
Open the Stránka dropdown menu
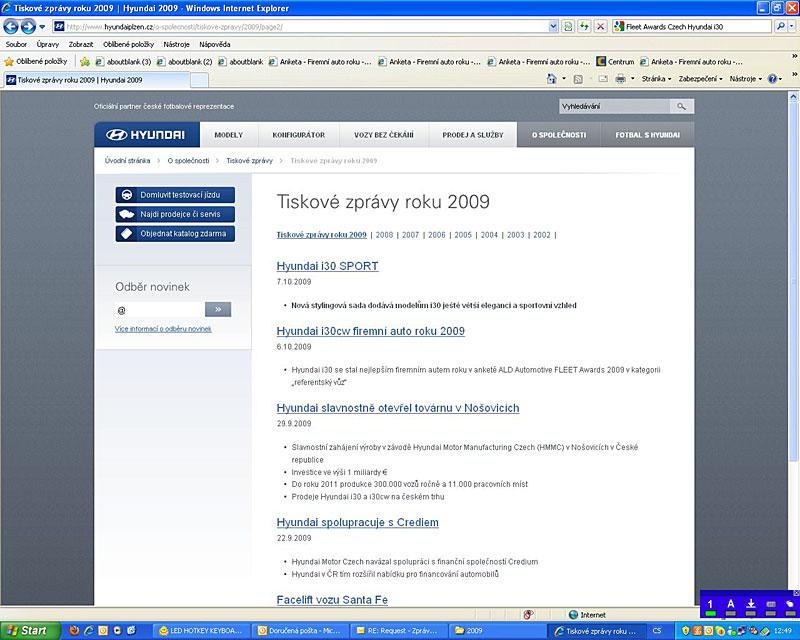[656, 79]
